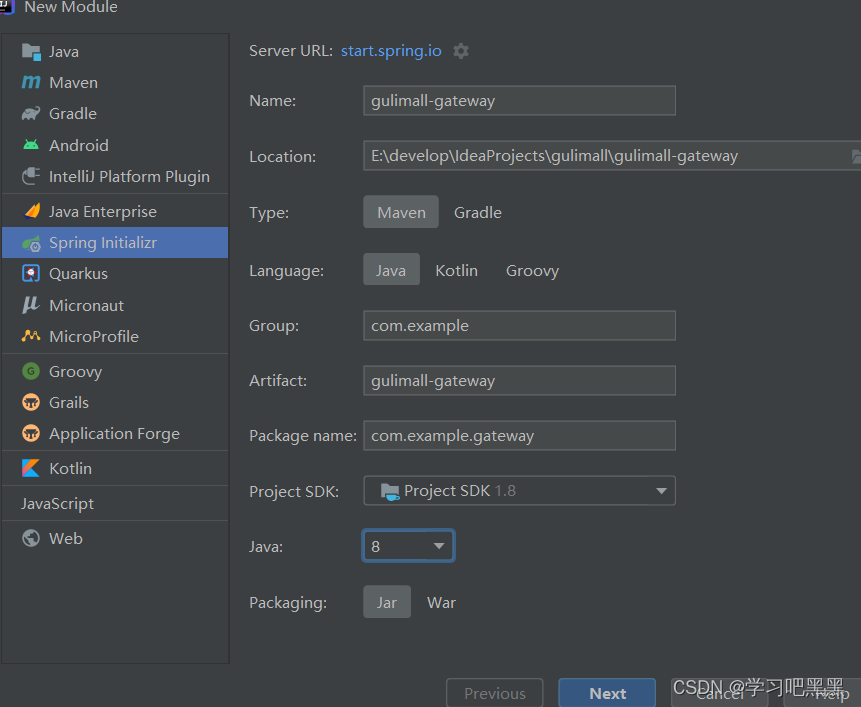Viewport: 861px width, 707px height.
Task: Select Spring Initializr entry
Action: 115,243
